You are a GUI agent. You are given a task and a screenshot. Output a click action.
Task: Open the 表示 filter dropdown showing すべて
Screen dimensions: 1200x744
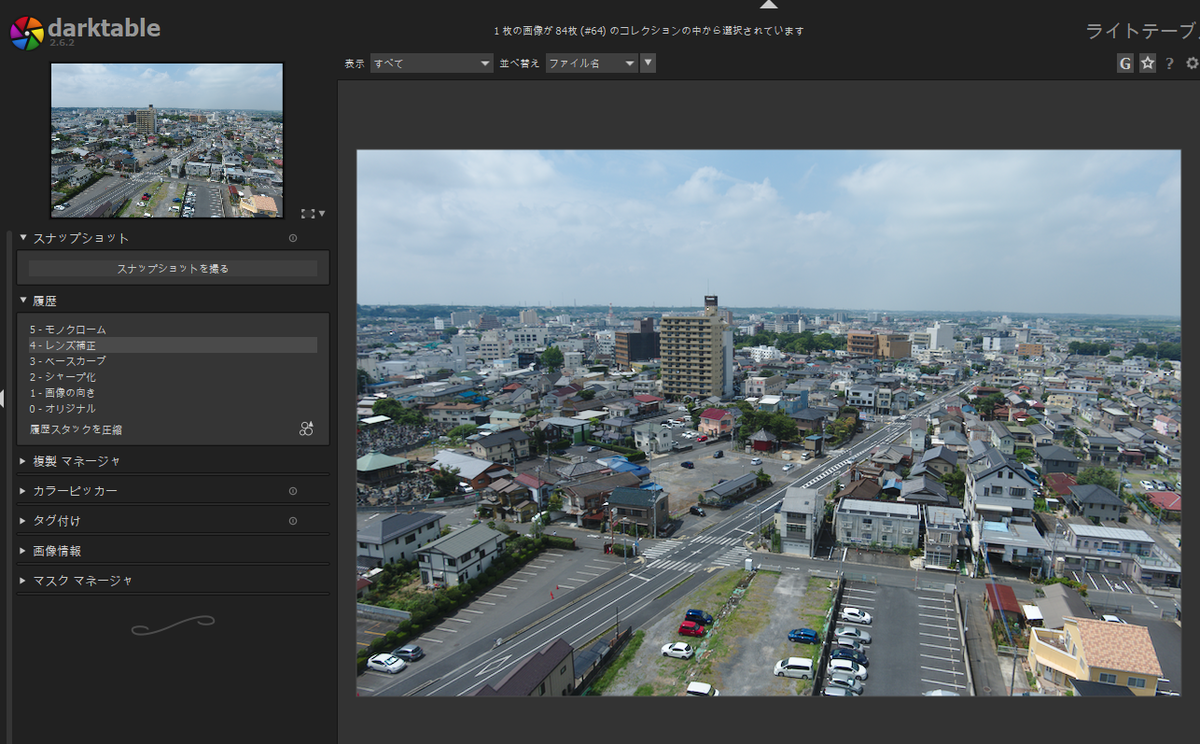[x=432, y=63]
